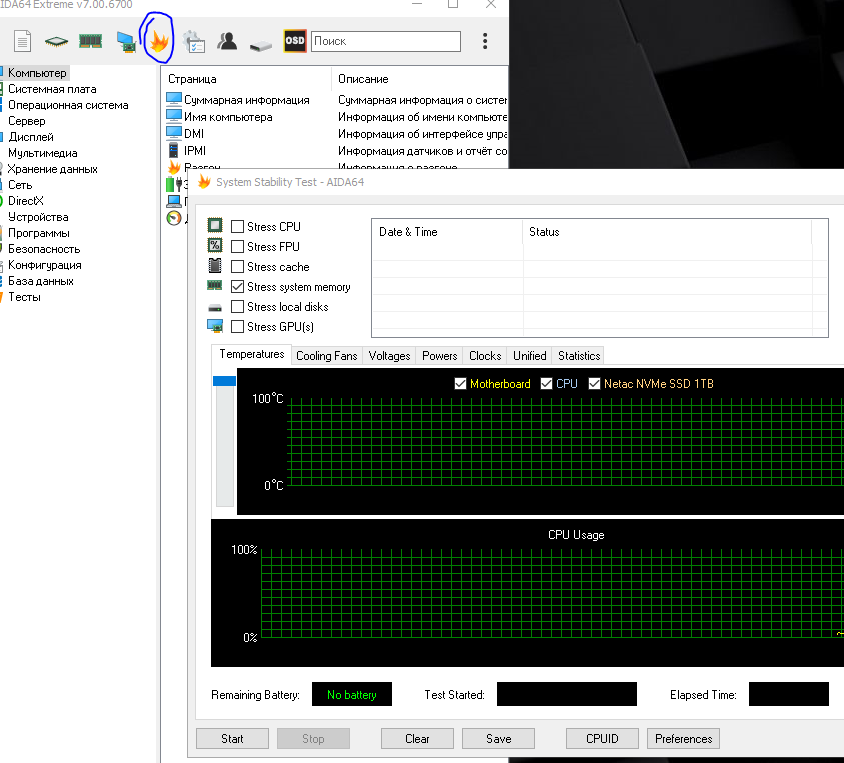Toggle the CPU temperature graph checkbox
This screenshot has width=844, height=763.
pyautogui.click(x=546, y=384)
